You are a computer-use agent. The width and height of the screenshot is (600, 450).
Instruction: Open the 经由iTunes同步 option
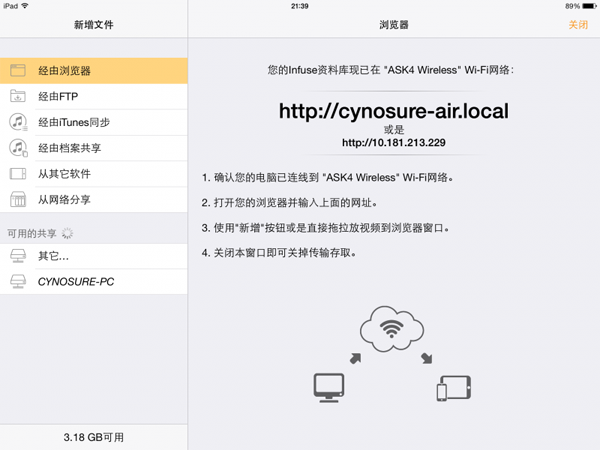pos(94,122)
